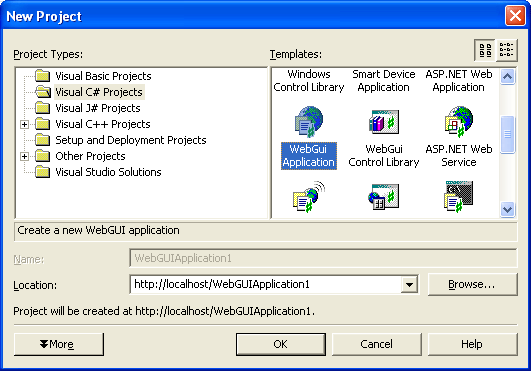The image size is (531, 371).
Task: Choose the console application template icon
Action: (459, 197)
